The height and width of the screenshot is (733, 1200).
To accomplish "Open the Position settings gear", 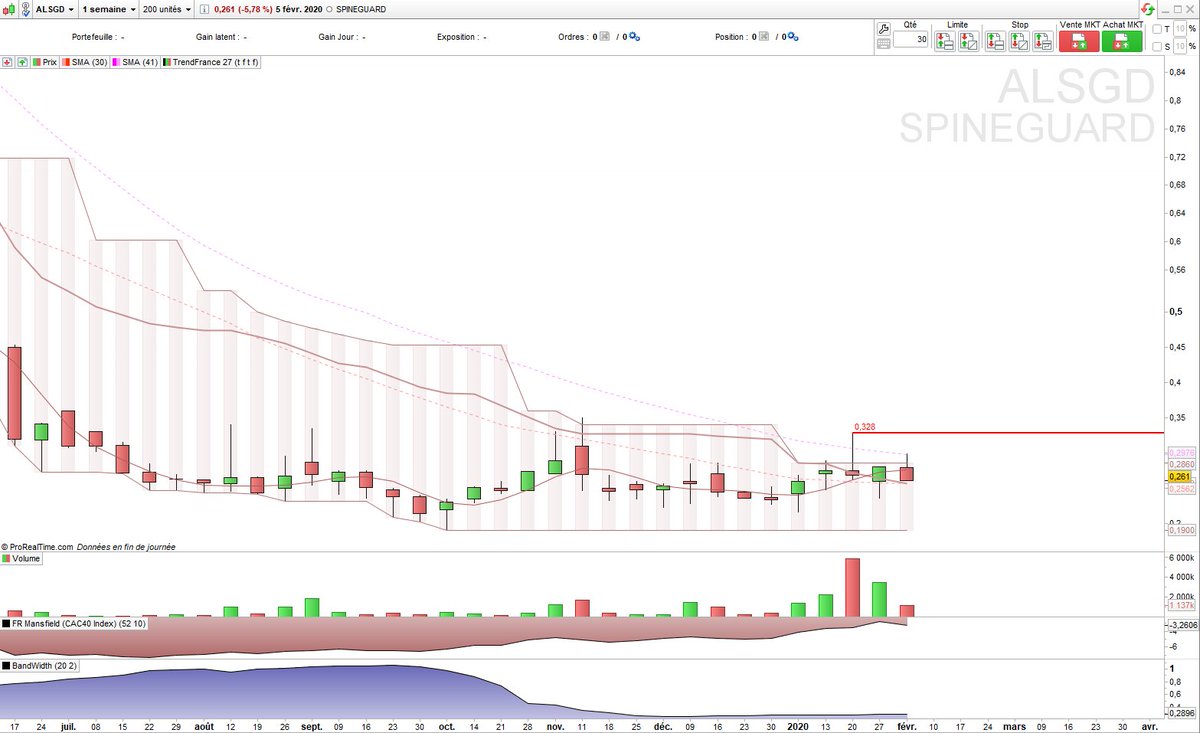I will click(x=793, y=37).
